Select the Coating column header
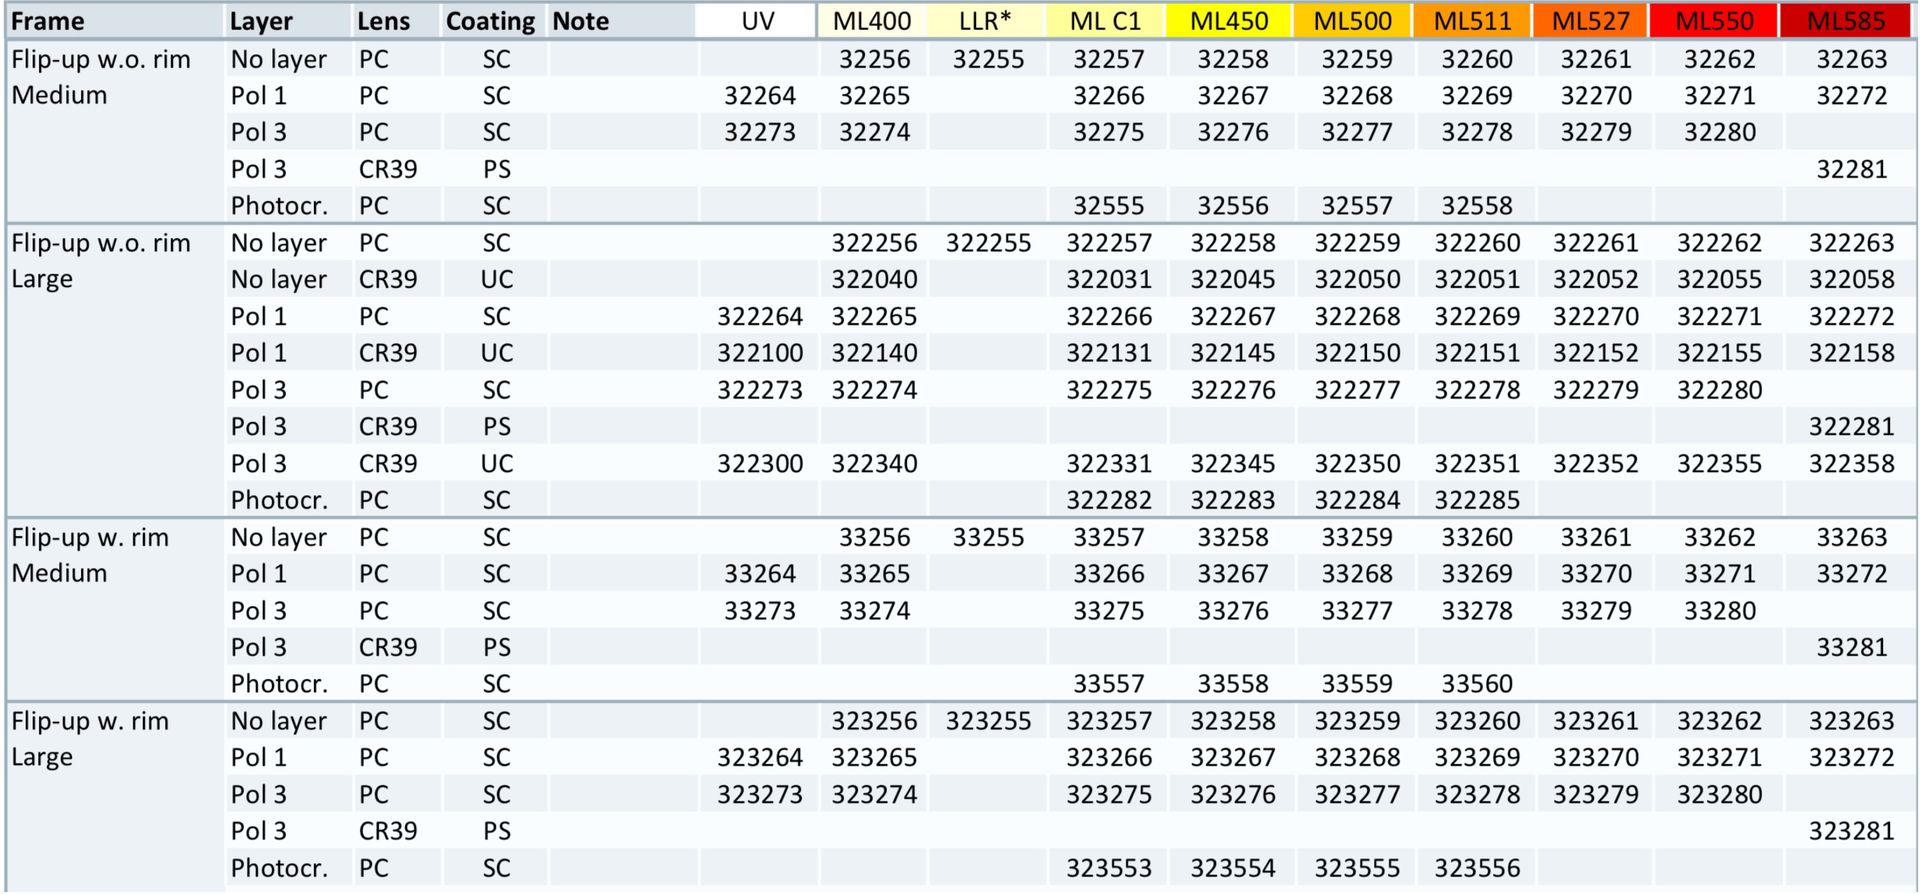Image resolution: width=1920 pixels, height=894 pixels. click(490, 21)
